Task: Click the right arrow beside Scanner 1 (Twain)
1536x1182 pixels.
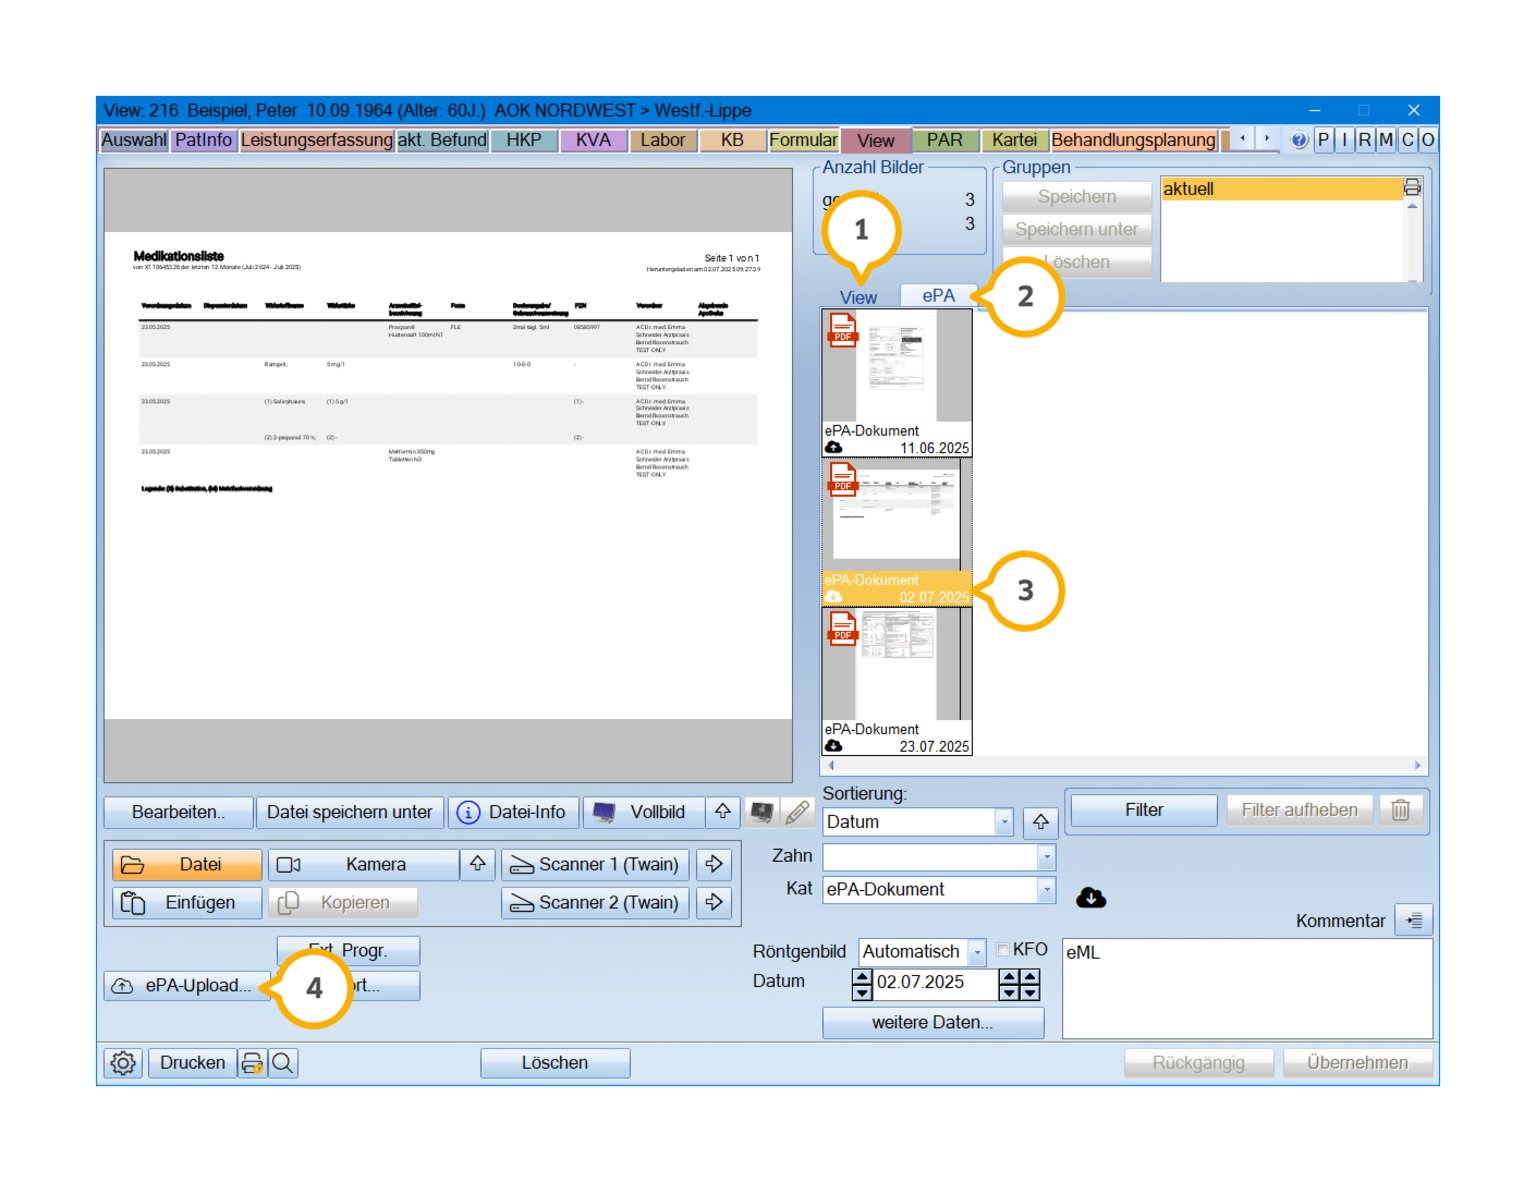Action: pos(714,863)
